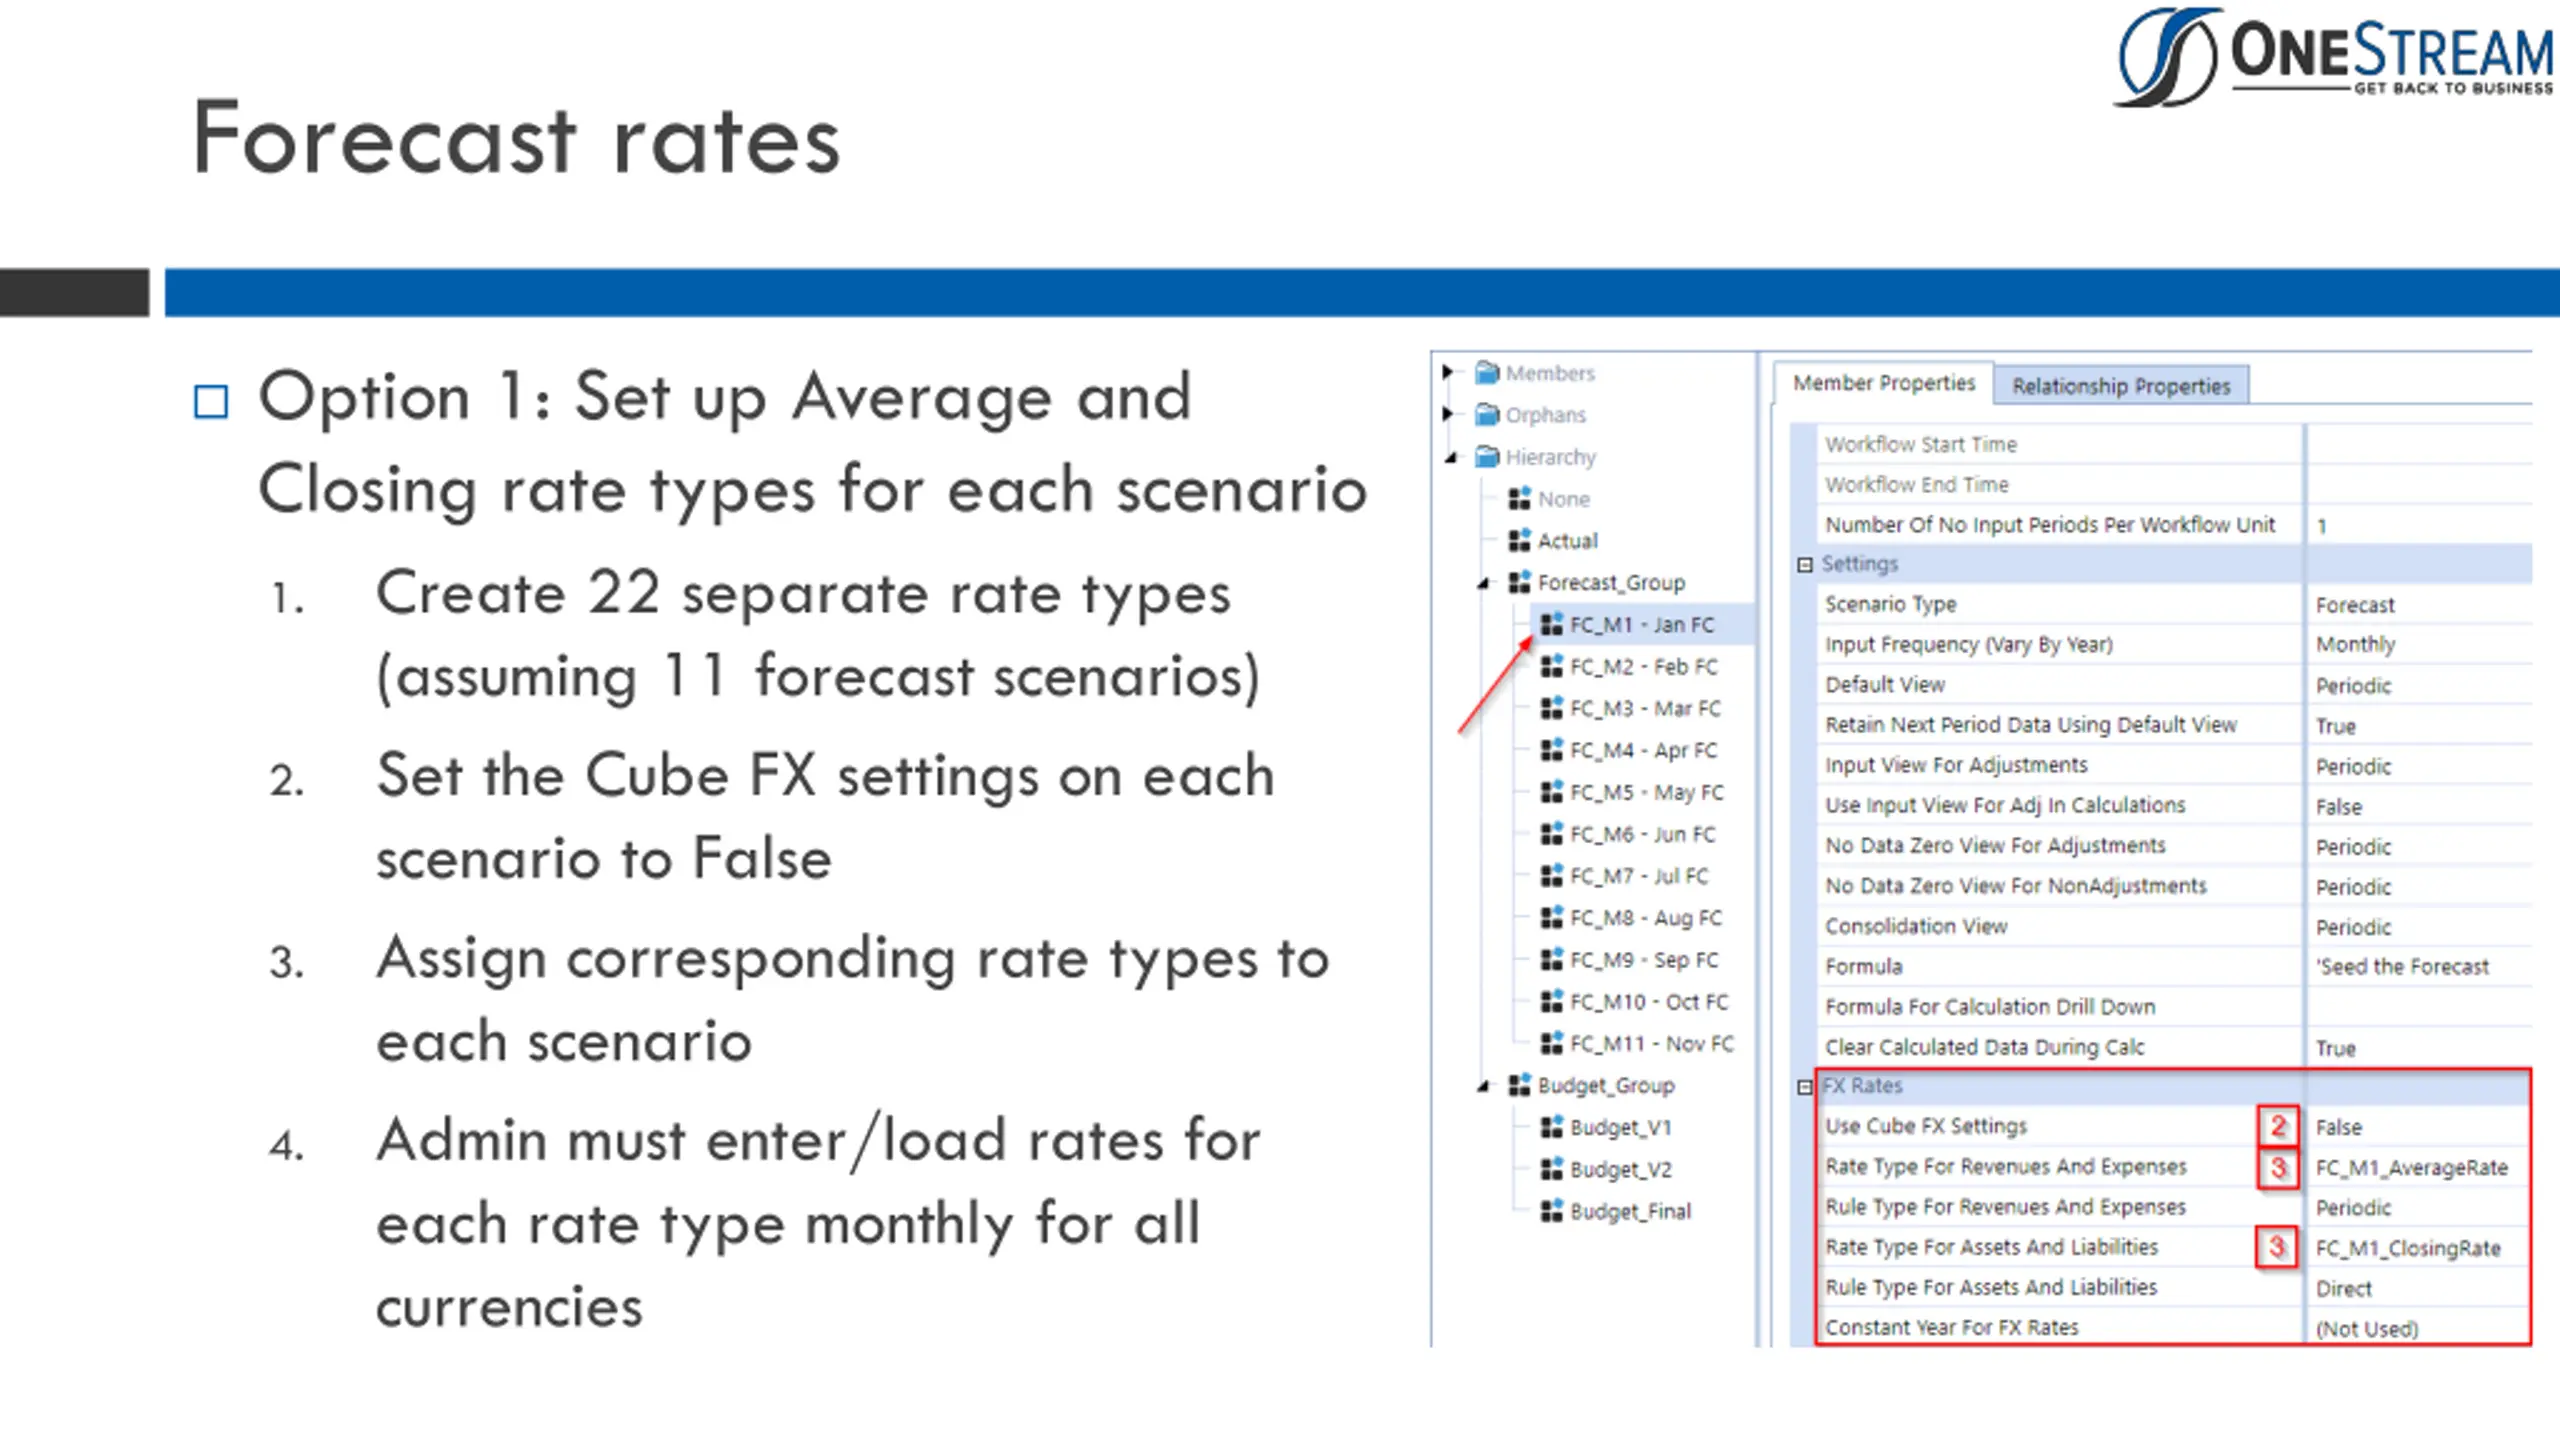Screen dimensions: 2560x1440
Task: Click the Consolidation View value Periodic
Action: pyautogui.click(x=2353, y=927)
